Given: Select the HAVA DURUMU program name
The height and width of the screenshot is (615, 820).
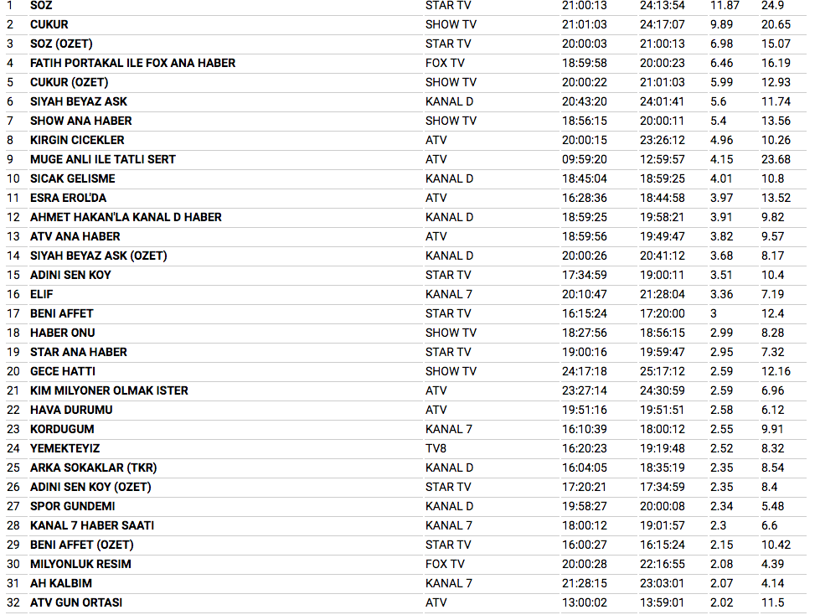Looking at the screenshot, I should (71, 410).
